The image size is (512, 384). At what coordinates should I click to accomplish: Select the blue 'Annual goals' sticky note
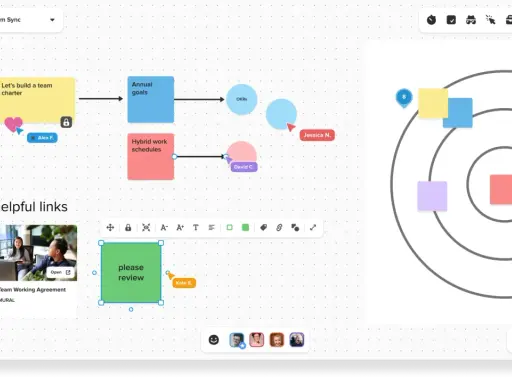(151, 99)
